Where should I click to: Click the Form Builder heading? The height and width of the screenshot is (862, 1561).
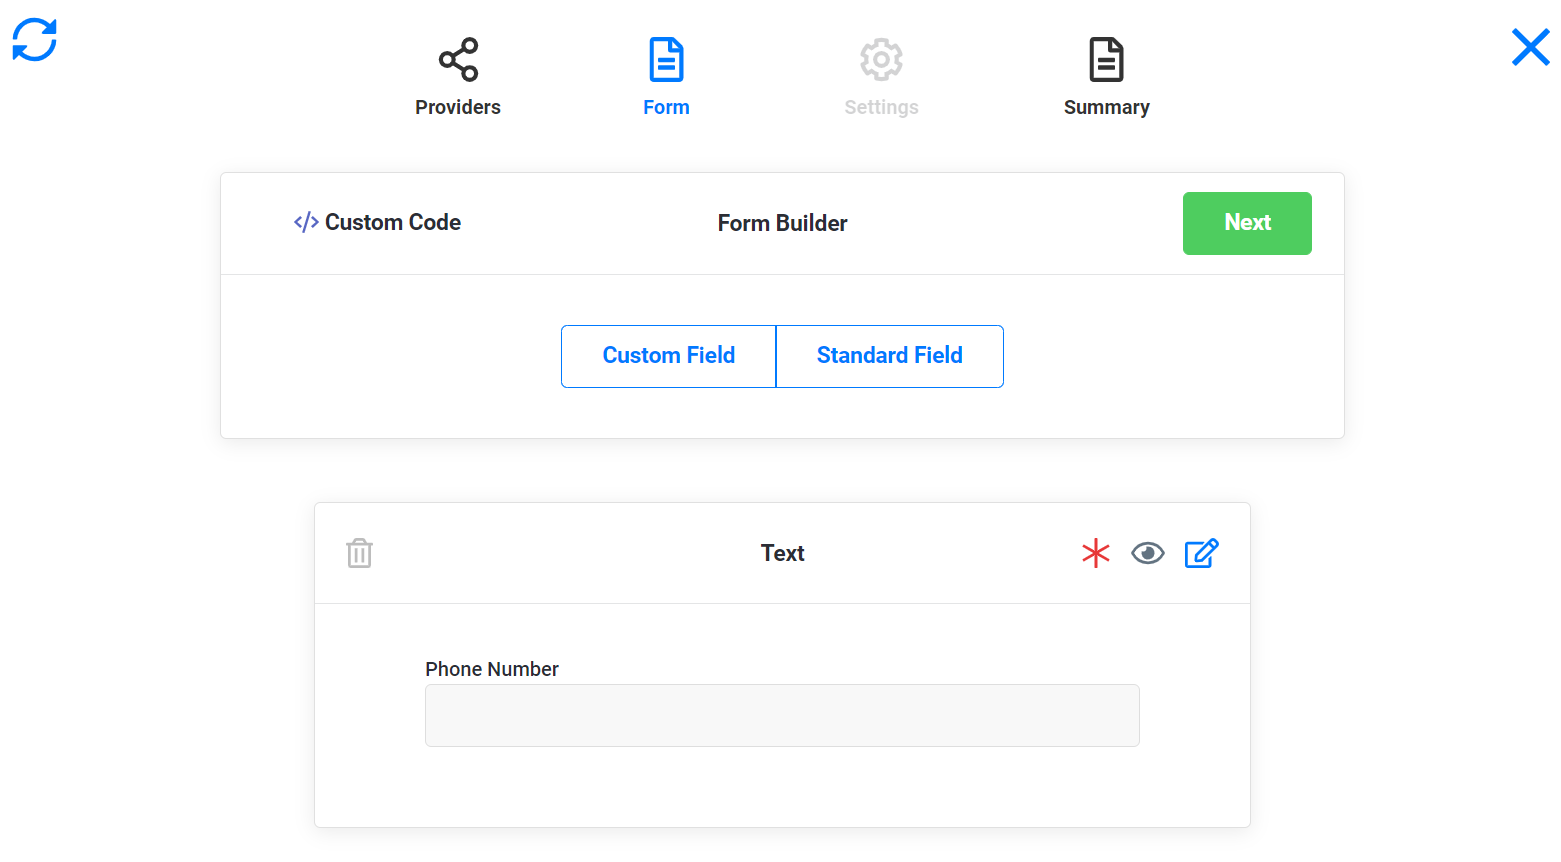[x=782, y=223]
